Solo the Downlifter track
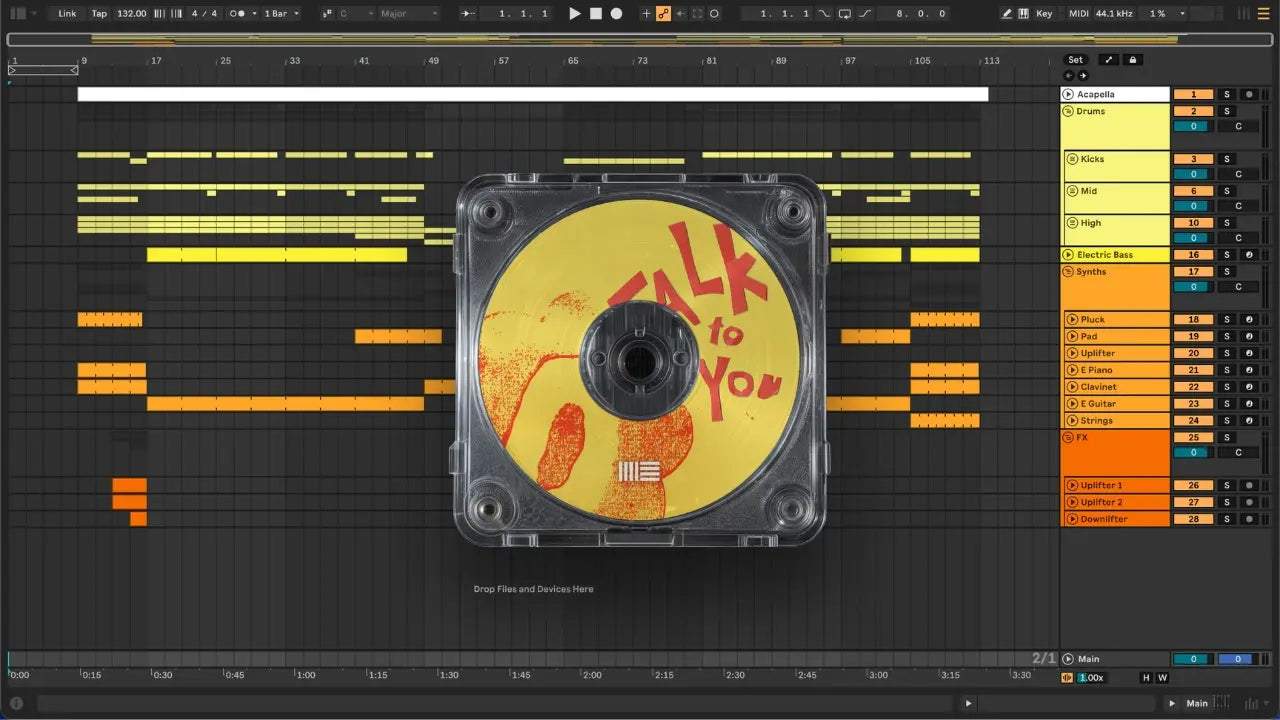 pyautogui.click(x=1227, y=519)
